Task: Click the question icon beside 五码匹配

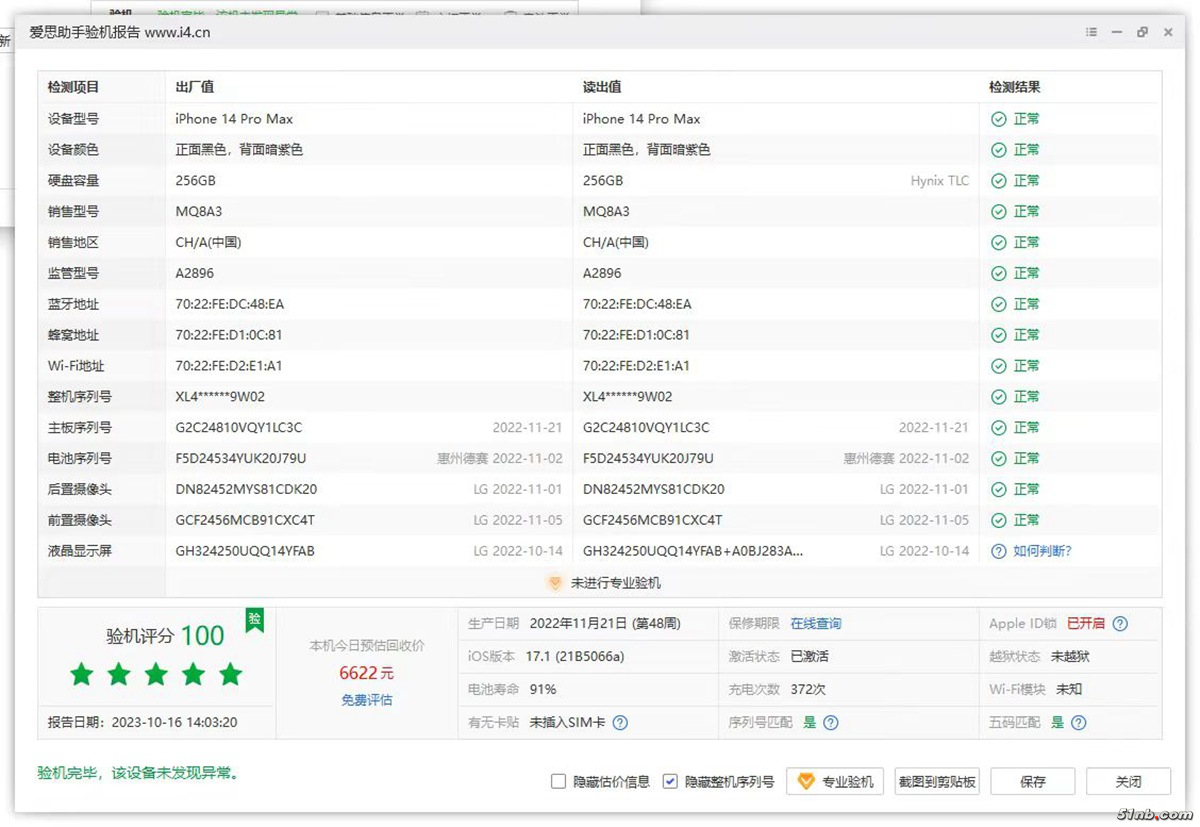Action: click(x=1078, y=723)
